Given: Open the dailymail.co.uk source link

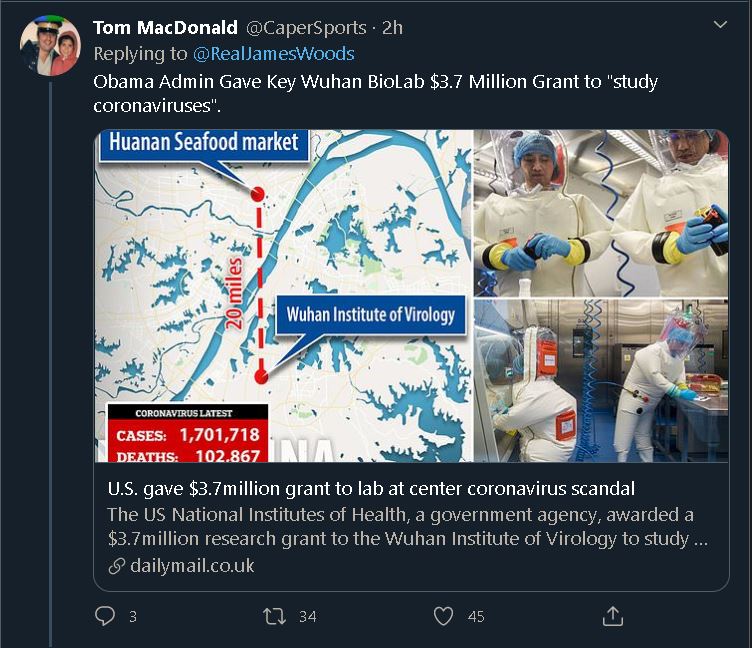Looking at the screenshot, I should (x=191, y=566).
